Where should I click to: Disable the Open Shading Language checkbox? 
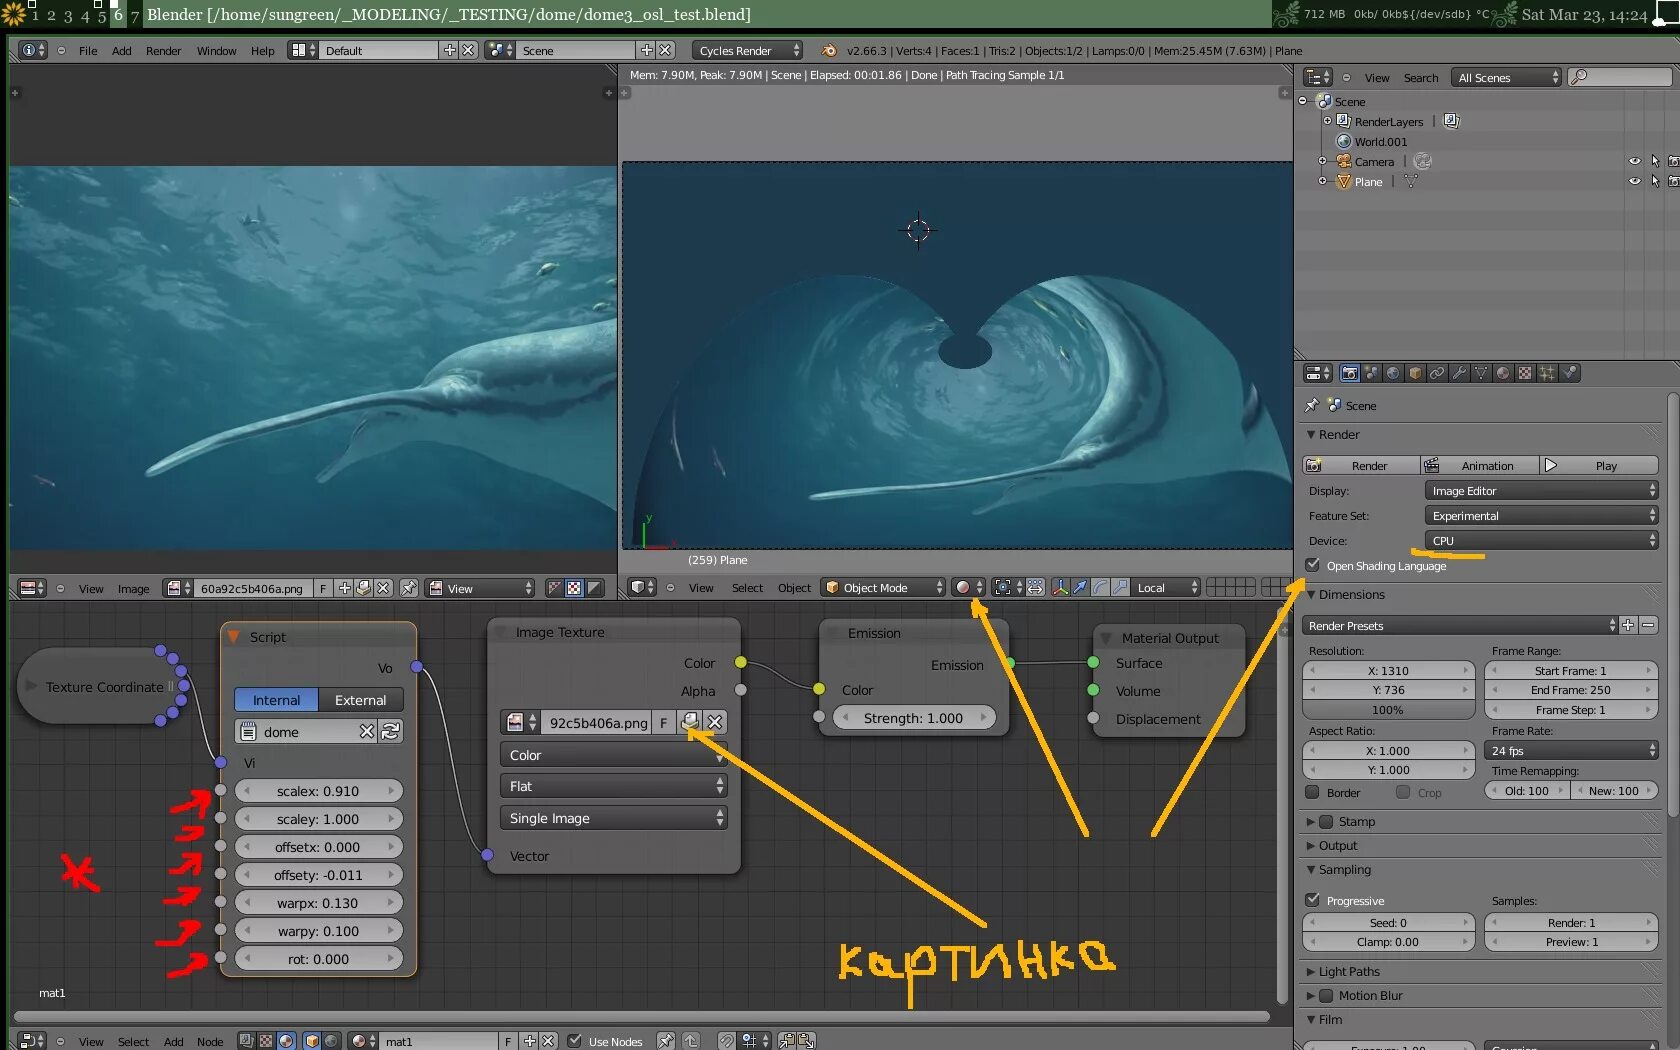(1313, 565)
